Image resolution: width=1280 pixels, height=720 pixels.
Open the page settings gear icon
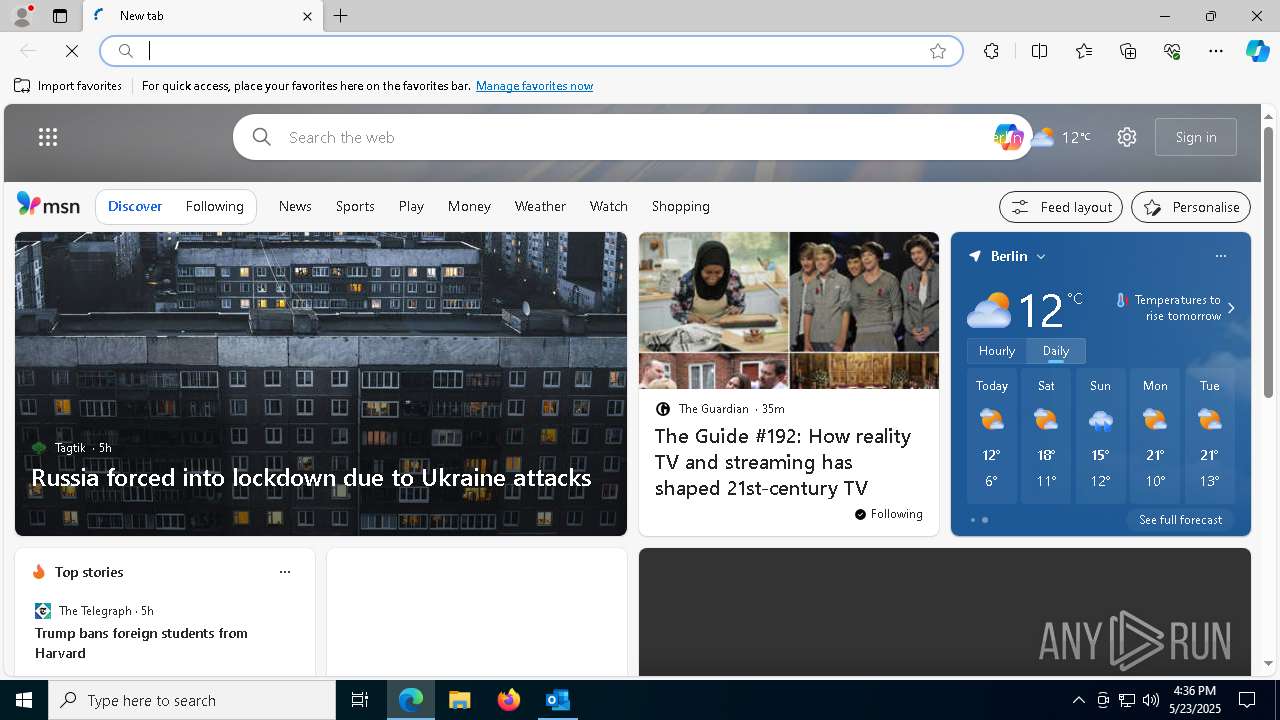pyautogui.click(x=1127, y=137)
